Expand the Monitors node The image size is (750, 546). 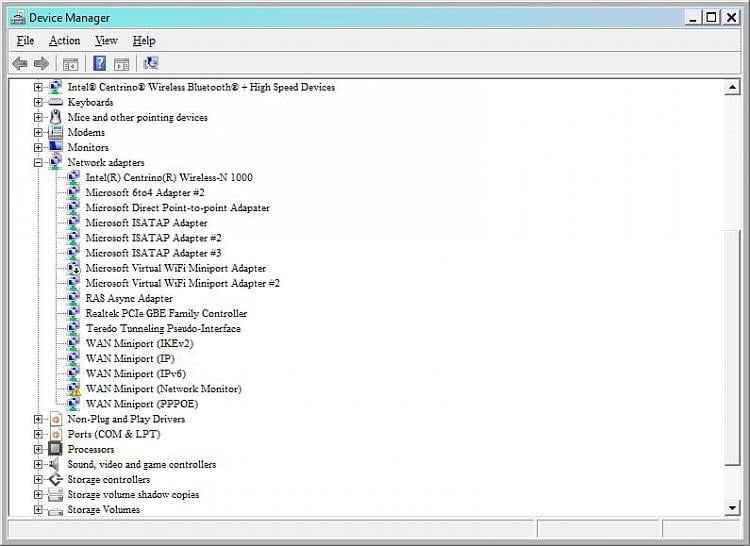(x=38, y=147)
